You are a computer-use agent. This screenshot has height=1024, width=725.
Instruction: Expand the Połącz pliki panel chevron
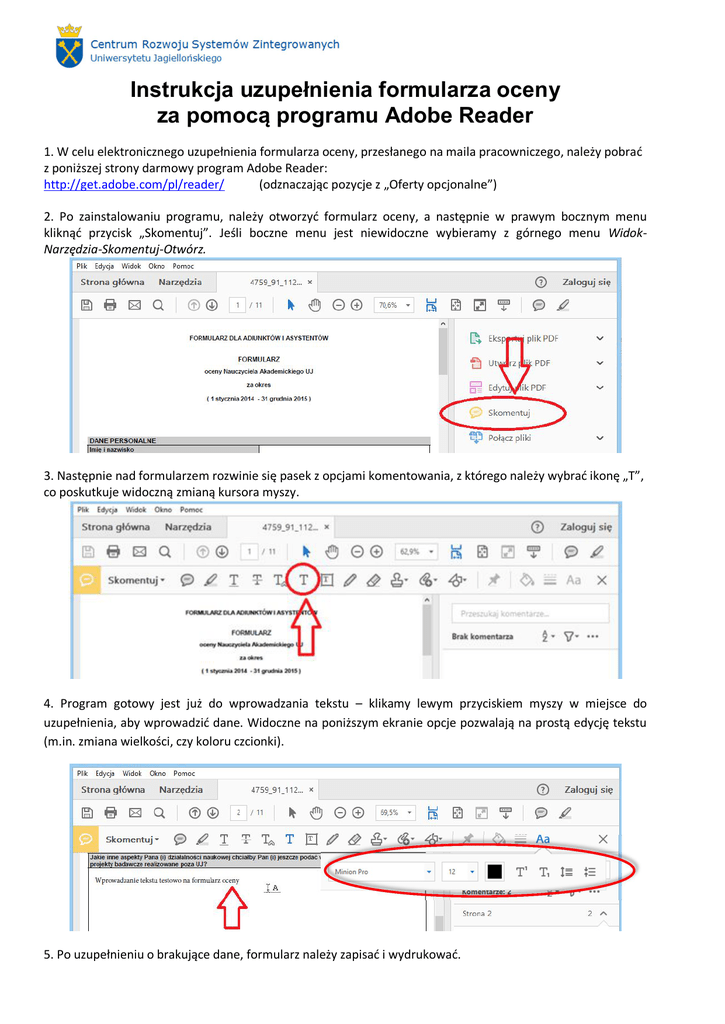tap(599, 437)
